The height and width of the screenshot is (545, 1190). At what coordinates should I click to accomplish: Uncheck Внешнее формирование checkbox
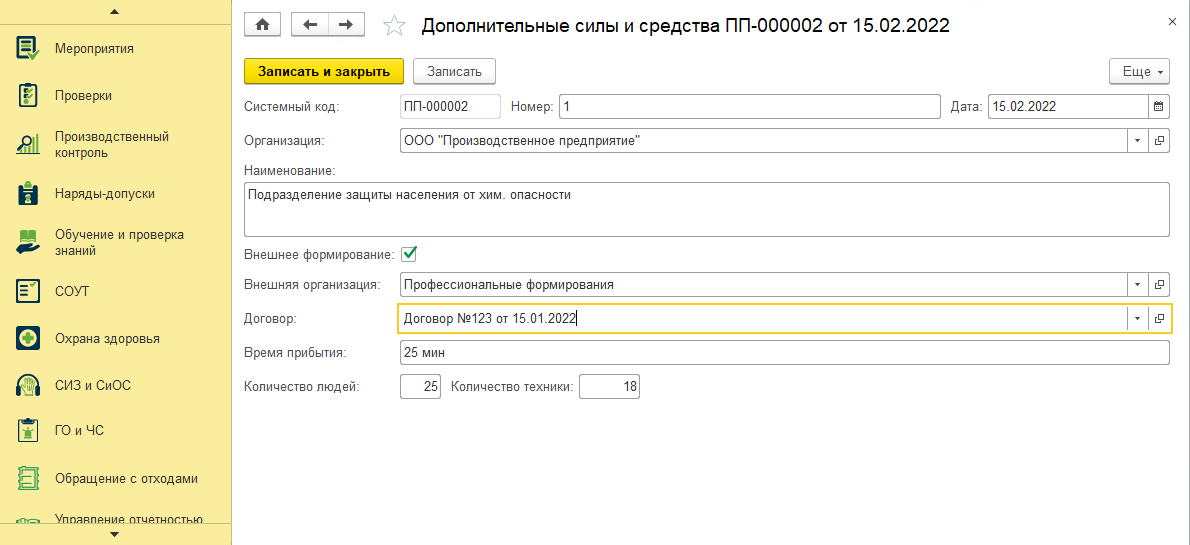pos(409,253)
